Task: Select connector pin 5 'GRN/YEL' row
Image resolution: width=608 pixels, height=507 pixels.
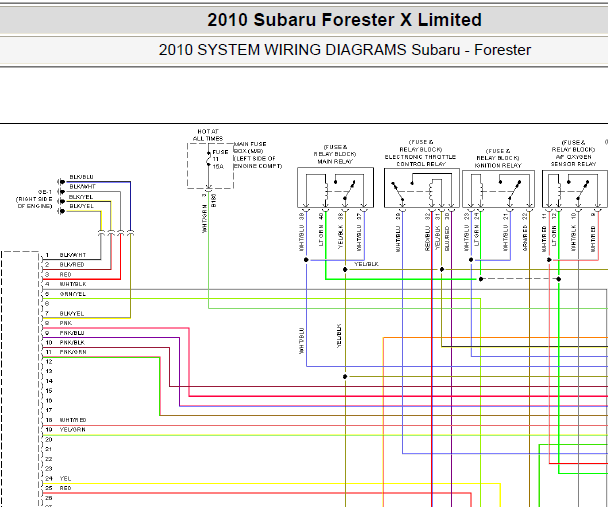Action: tap(65, 294)
